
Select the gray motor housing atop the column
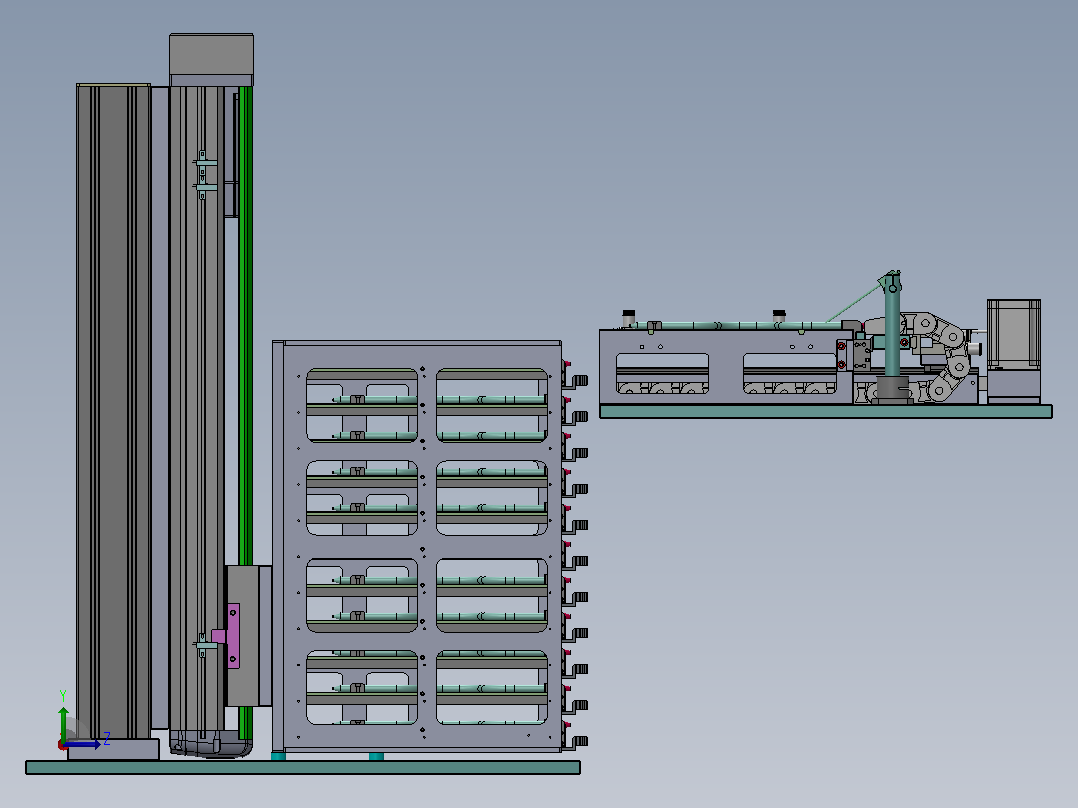pyautogui.click(x=211, y=55)
